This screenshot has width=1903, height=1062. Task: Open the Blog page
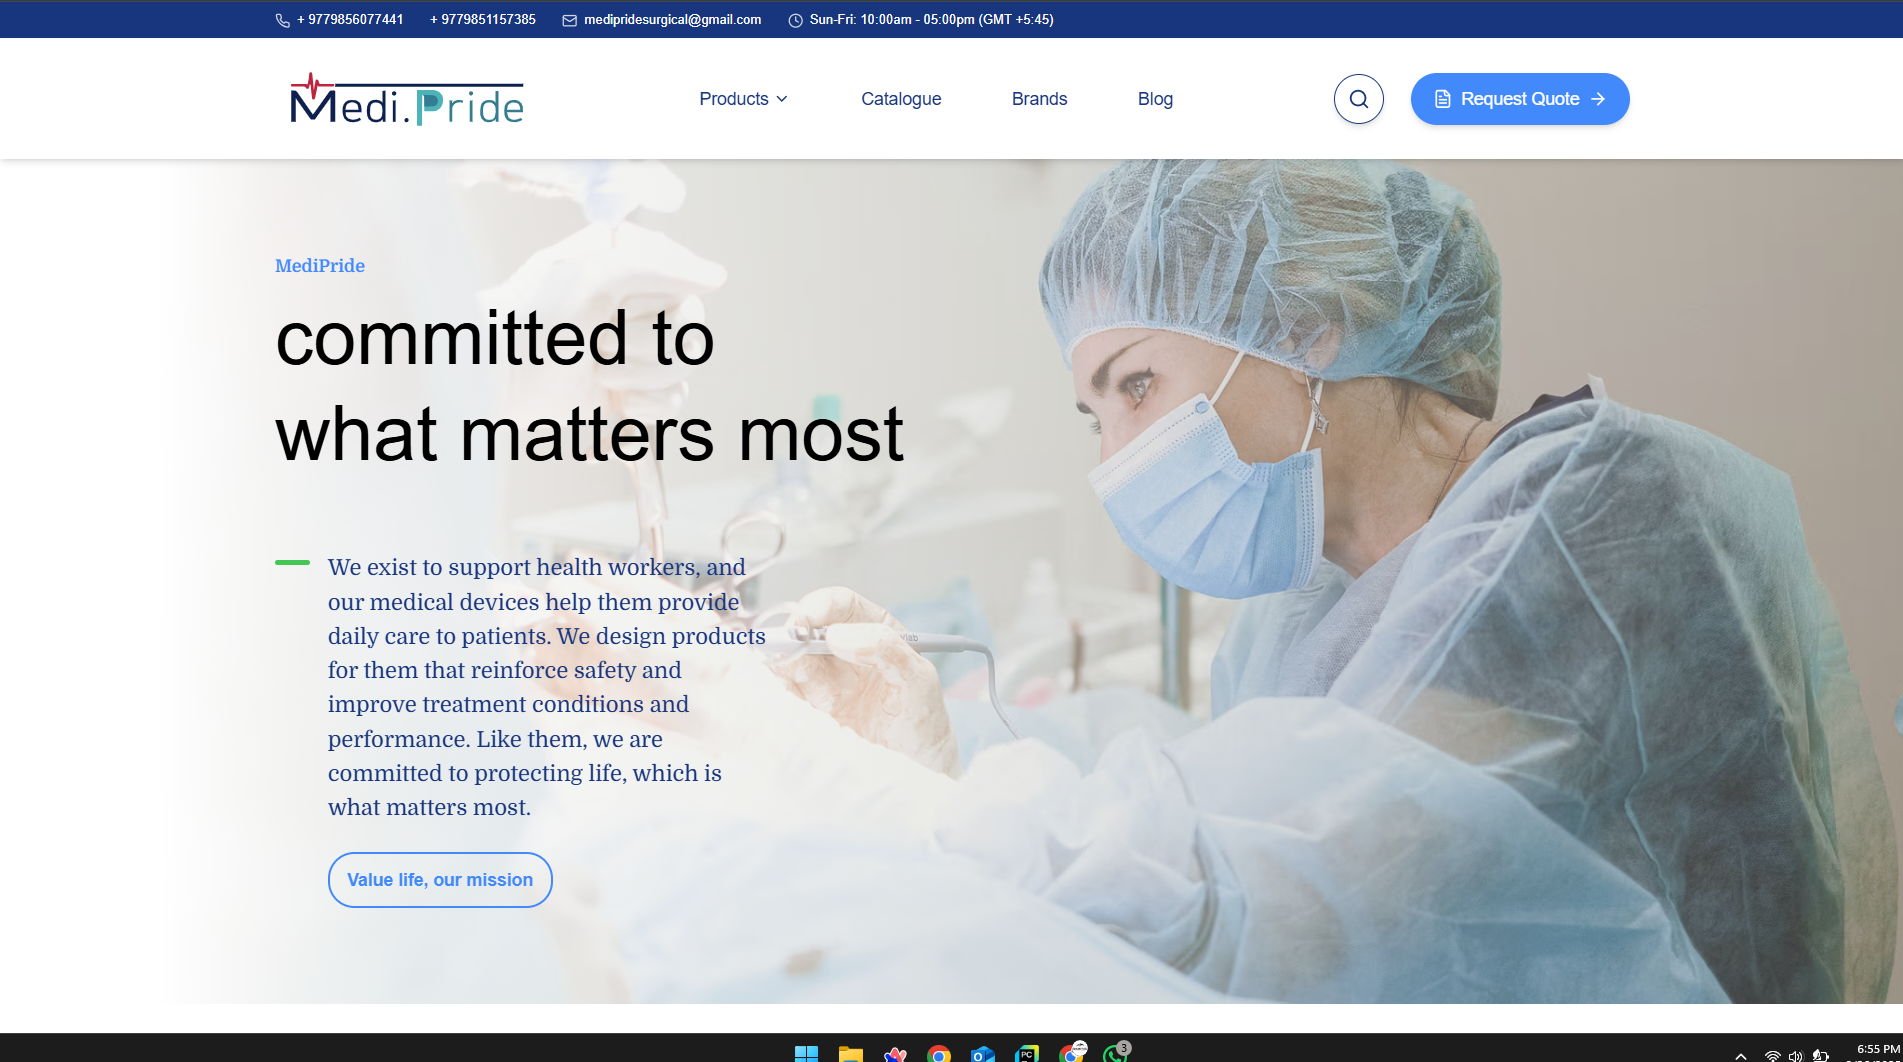click(x=1155, y=98)
